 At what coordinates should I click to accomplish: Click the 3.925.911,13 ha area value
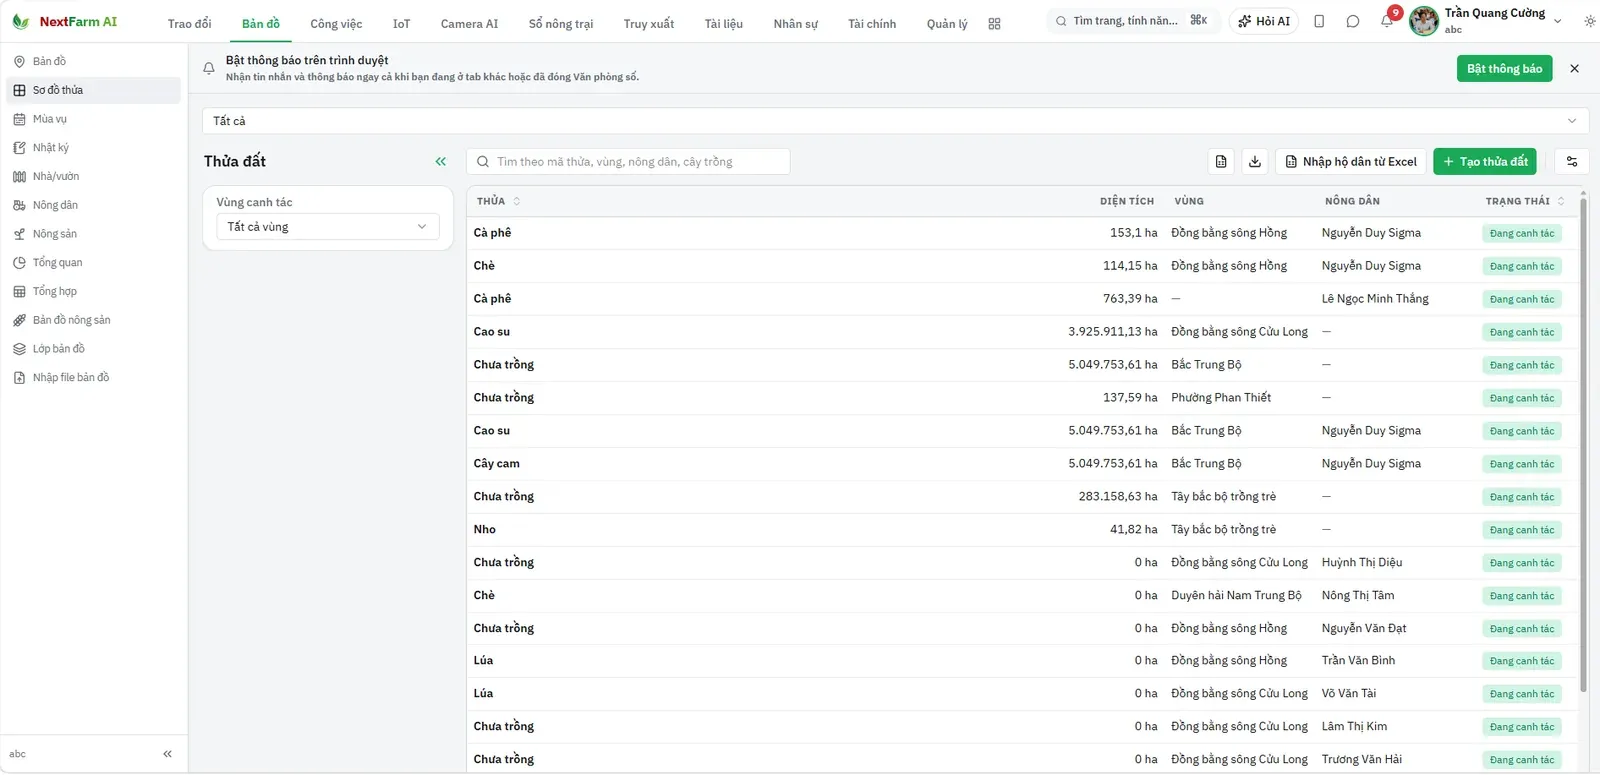click(x=1113, y=332)
